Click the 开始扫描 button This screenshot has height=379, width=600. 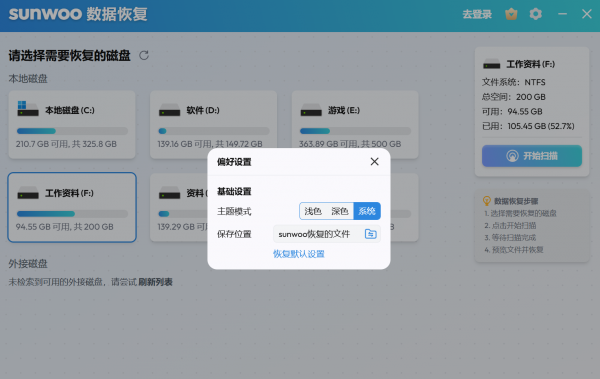[532, 156]
